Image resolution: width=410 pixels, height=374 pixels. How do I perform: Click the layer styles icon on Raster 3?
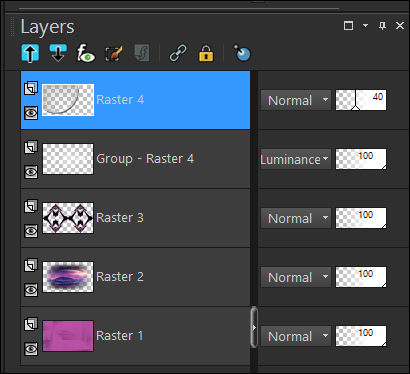click(31, 206)
